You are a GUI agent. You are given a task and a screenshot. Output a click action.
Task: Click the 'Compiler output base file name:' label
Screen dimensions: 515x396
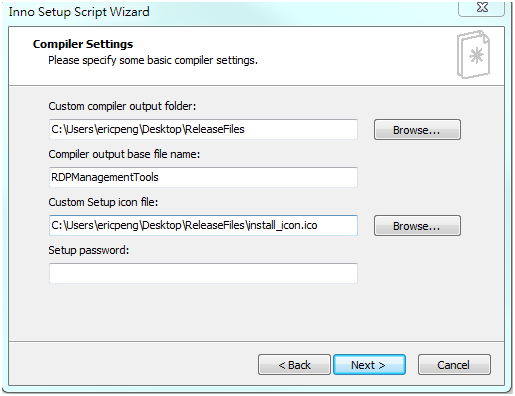click(x=124, y=154)
